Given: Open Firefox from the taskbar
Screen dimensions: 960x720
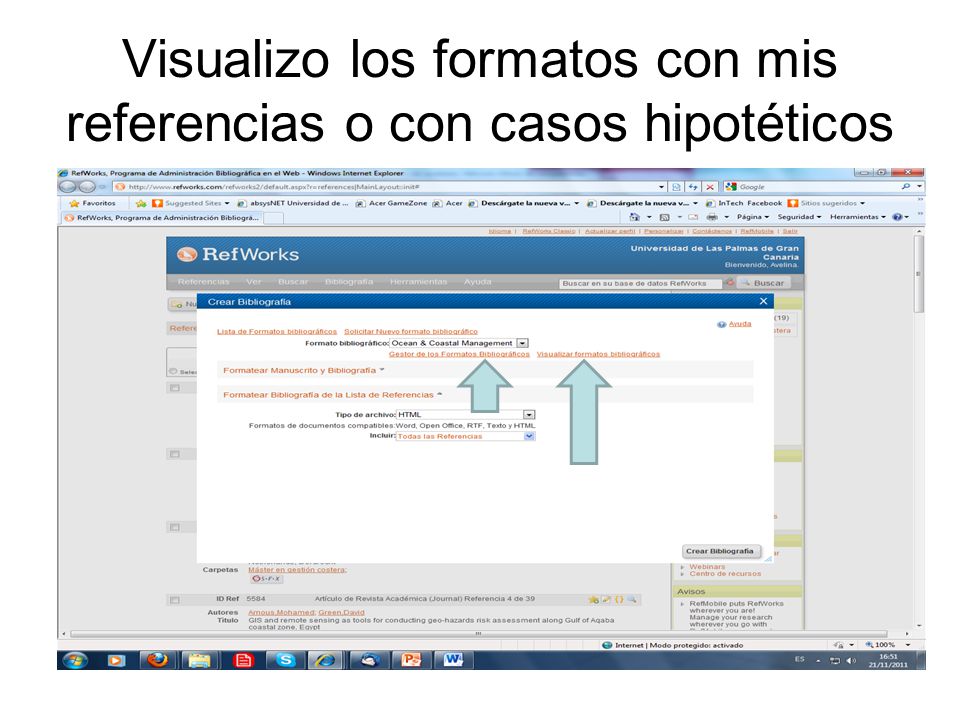Looking at the screenshot, I should [x=157, y=660].
